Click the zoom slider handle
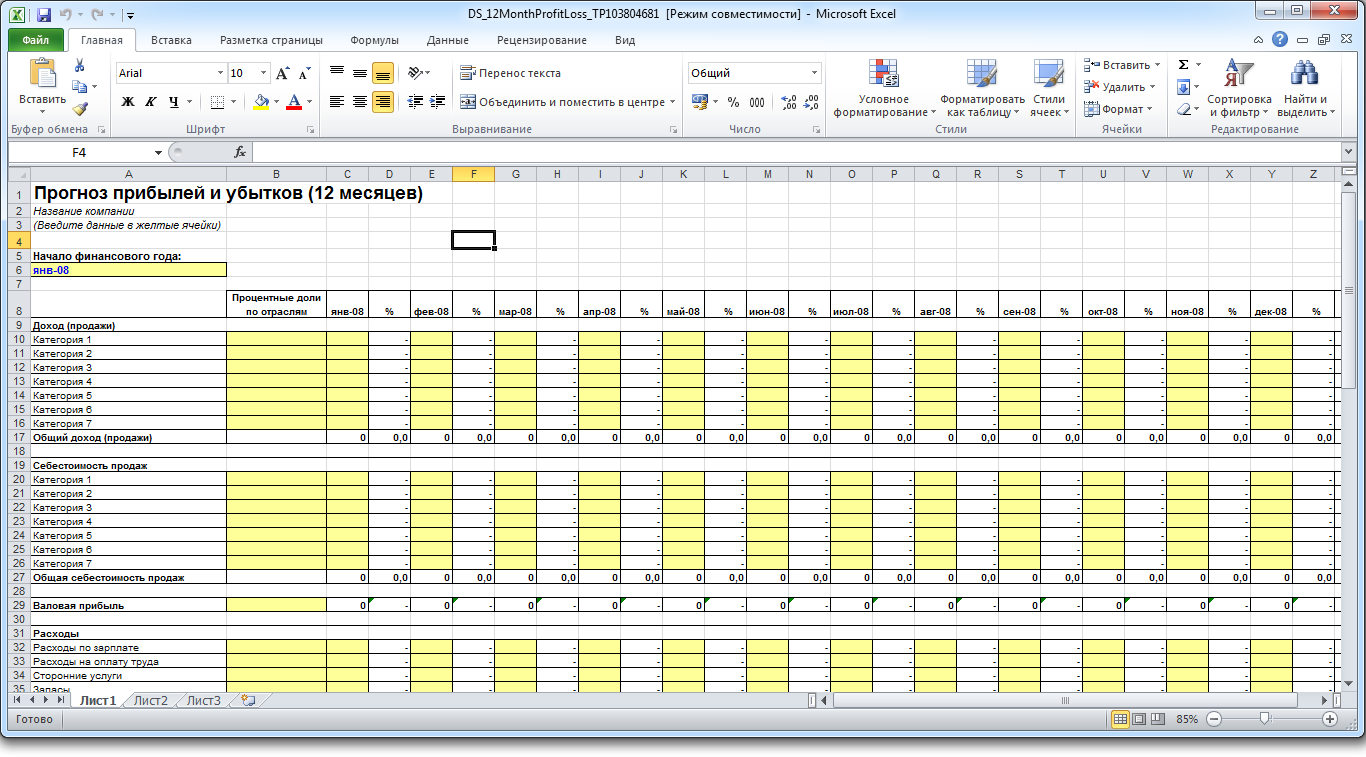This screenshot has height=757, width=1366. coord(1265,719)
